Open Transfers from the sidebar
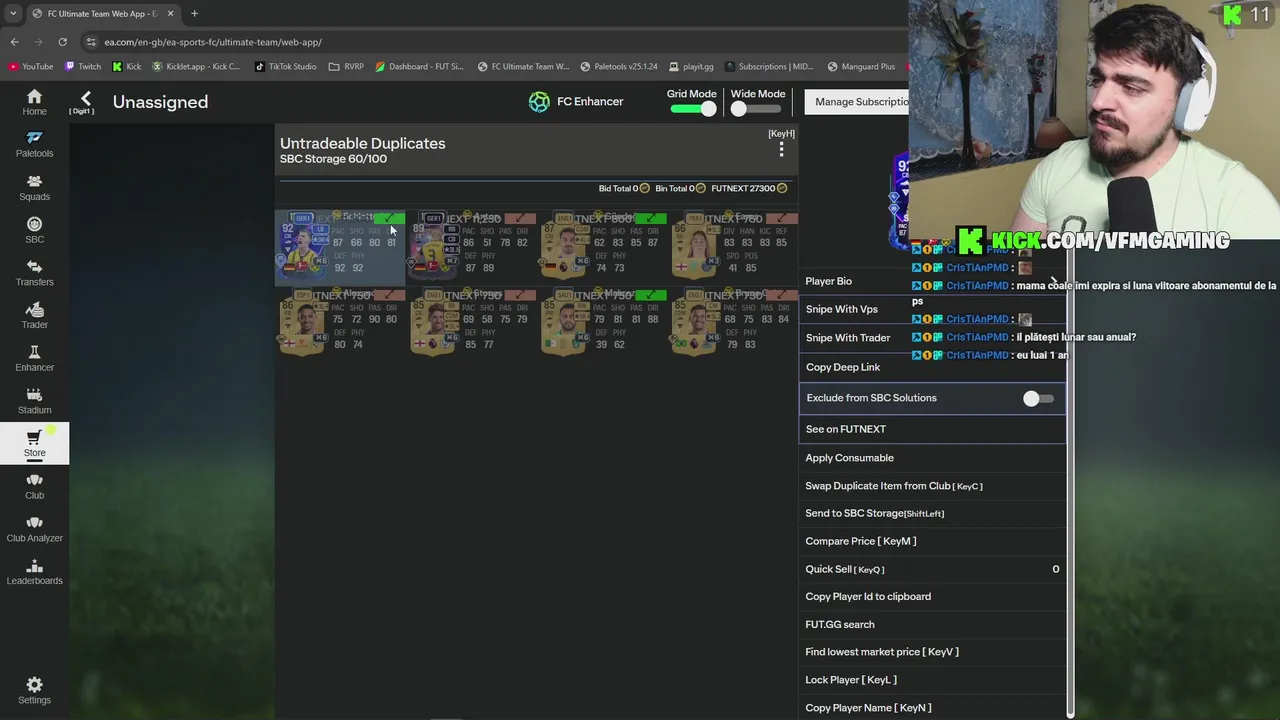 point(34,273)
